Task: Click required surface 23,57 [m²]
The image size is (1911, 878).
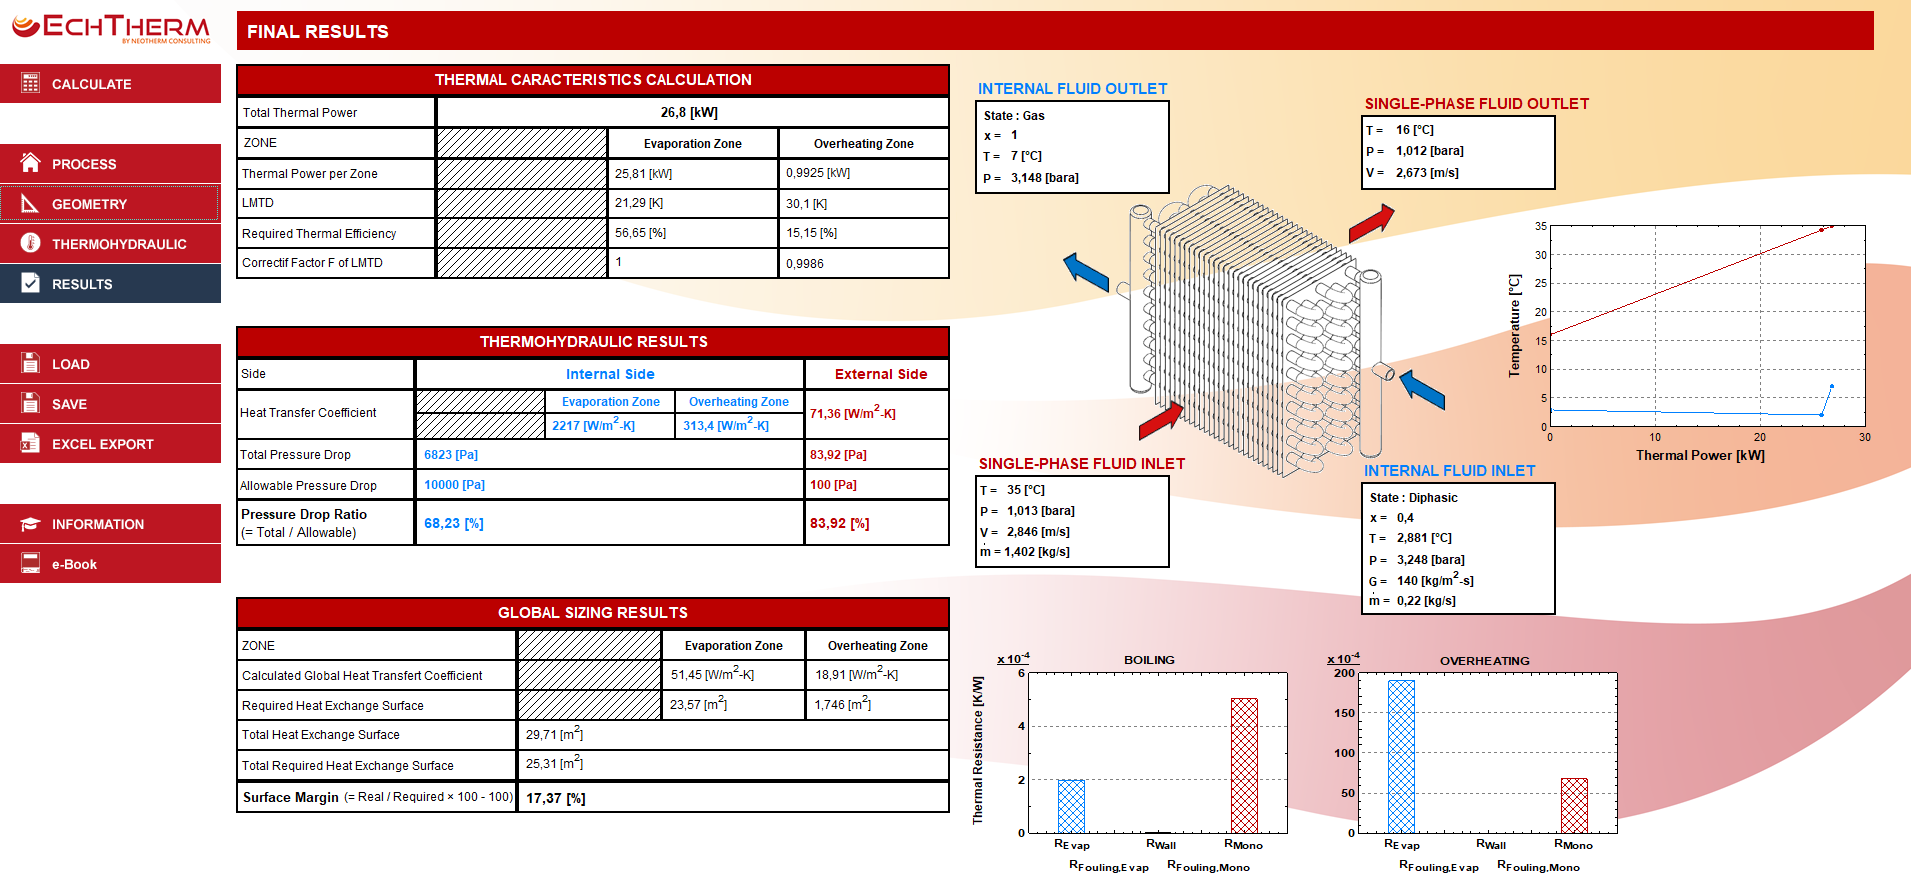Action: 698,704
